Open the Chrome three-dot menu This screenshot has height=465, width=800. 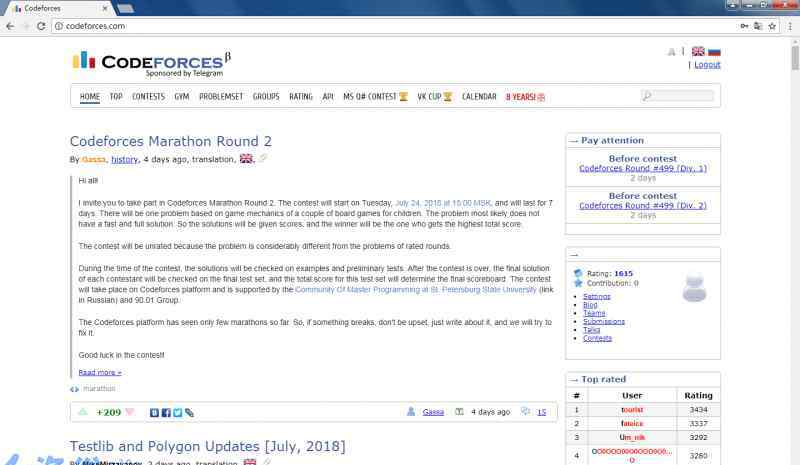pyautogui.click(x=790, y=26)
